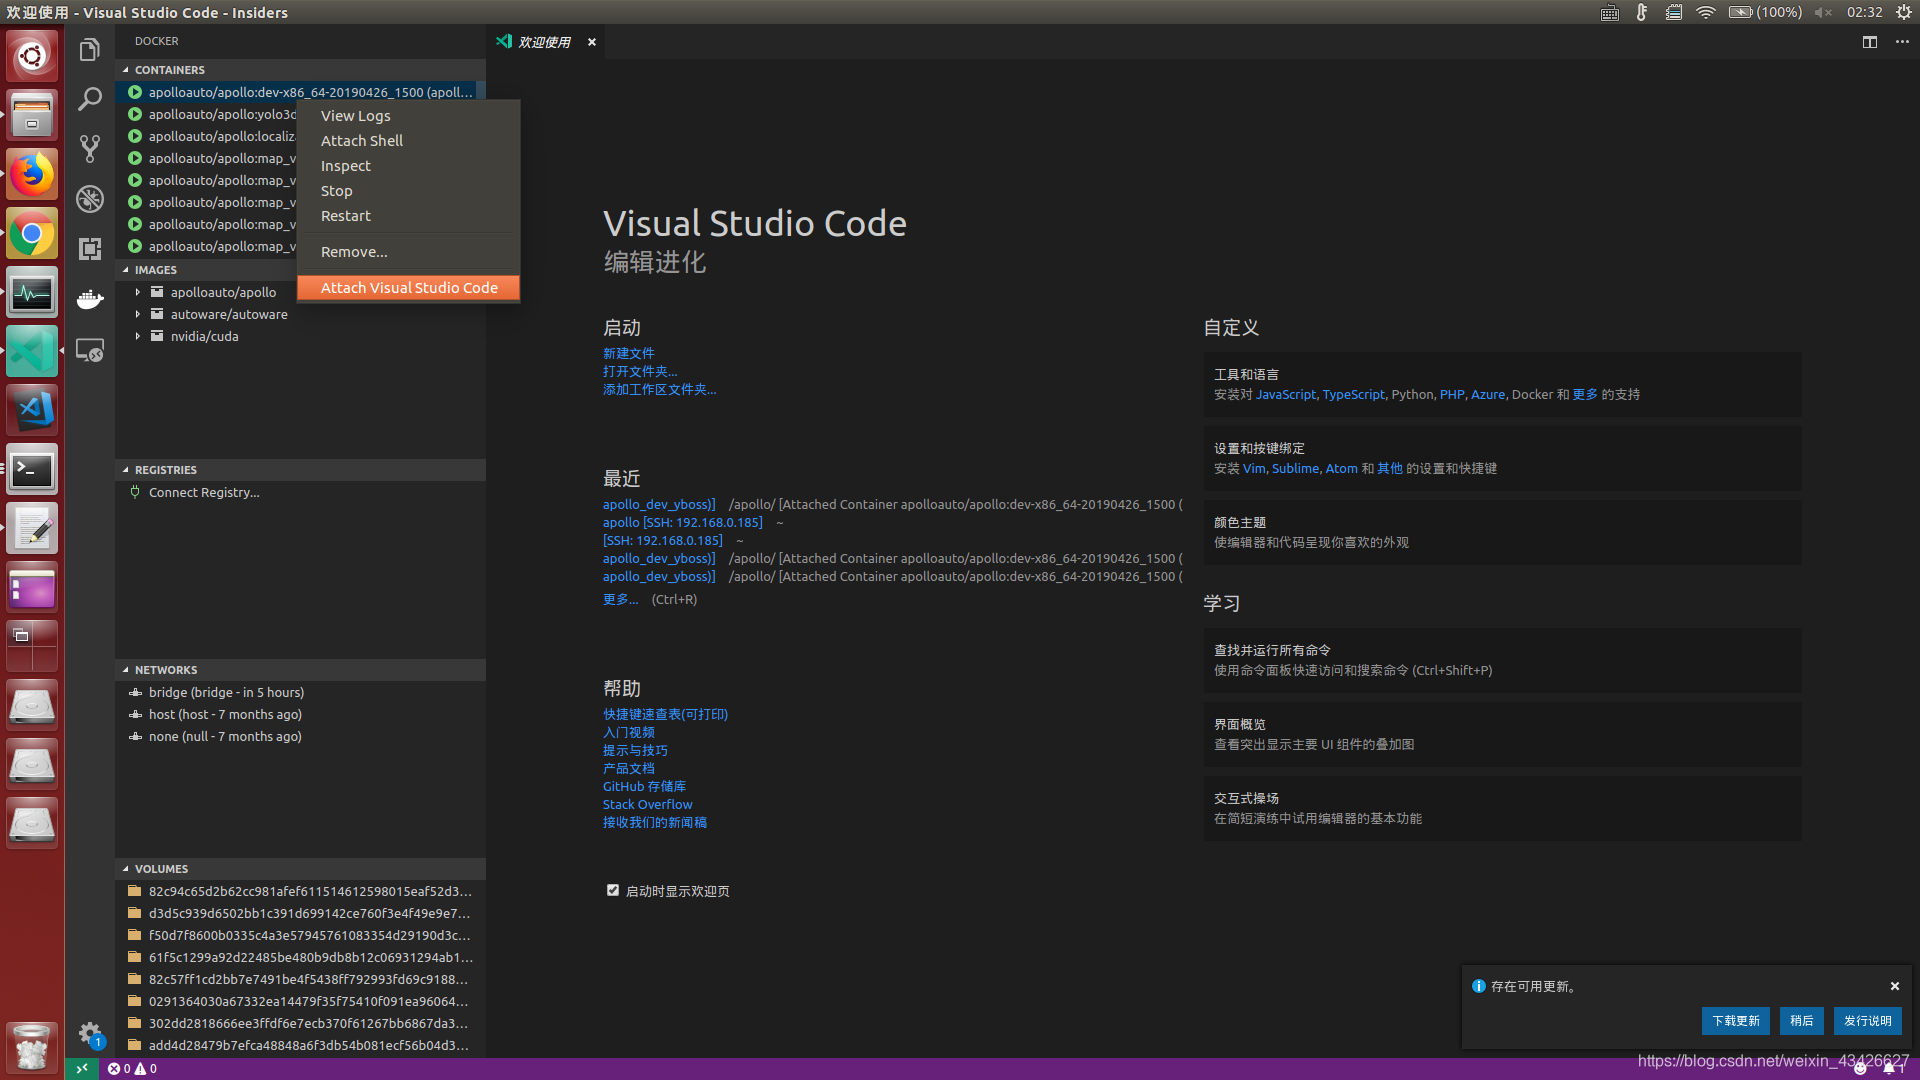Collapse the NETWORKS section
This screenshot has width=1920, height=1080.
[x=300, y=670]
